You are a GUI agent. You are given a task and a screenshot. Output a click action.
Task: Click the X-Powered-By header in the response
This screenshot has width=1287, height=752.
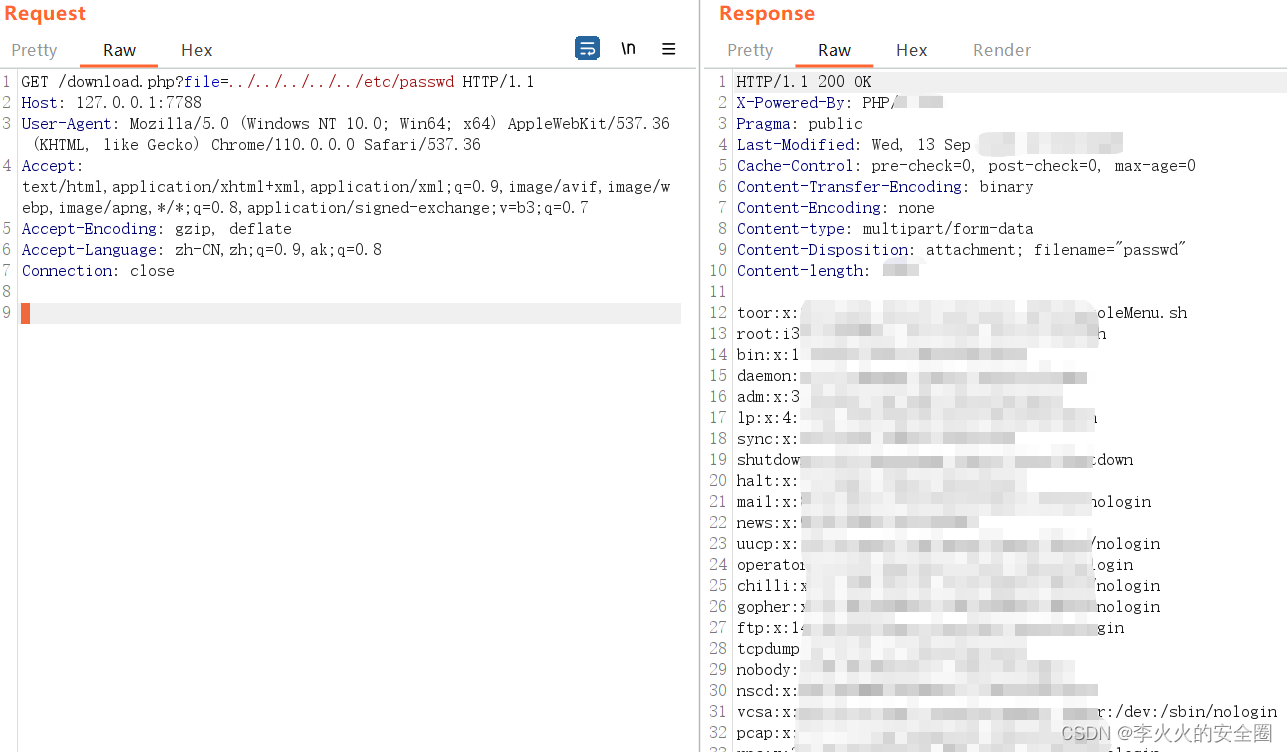(840, 103)
